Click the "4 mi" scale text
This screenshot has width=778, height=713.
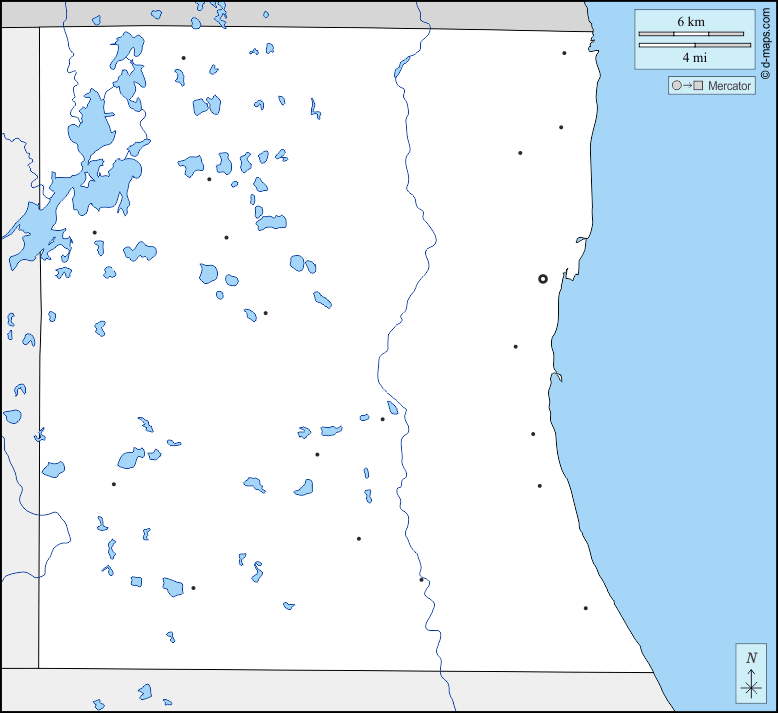[x=694, y=58]
